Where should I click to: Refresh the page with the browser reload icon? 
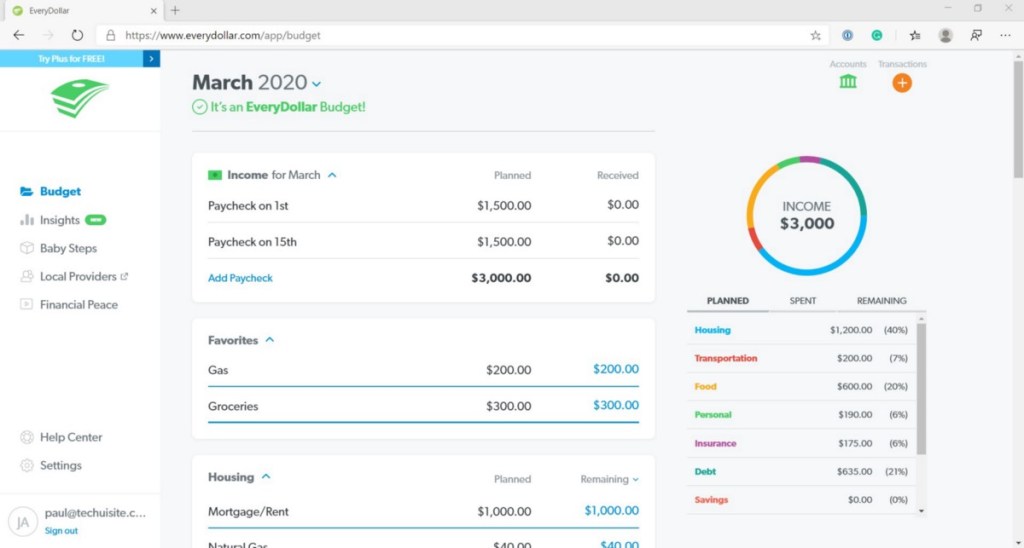pyautogui.click(x=77, y=35)
